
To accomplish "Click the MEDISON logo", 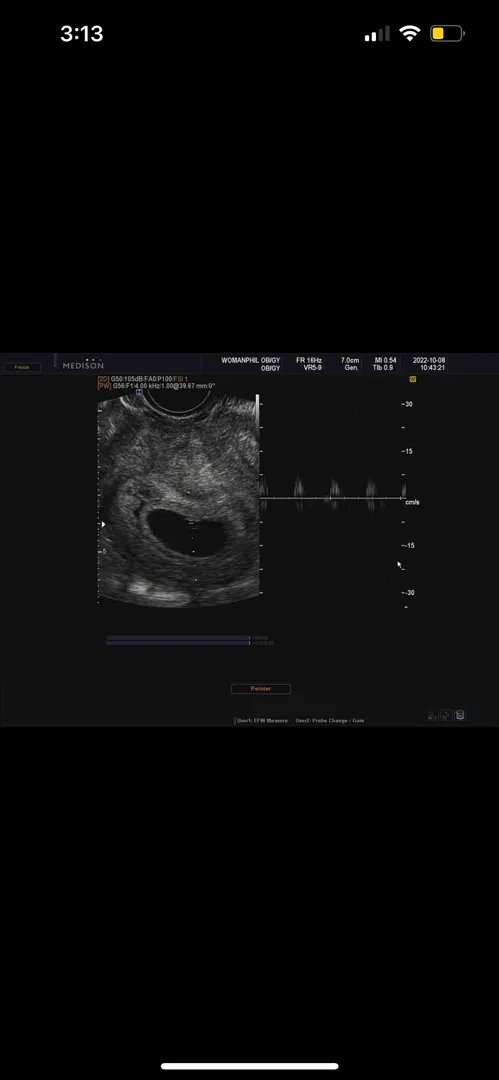I will 83,364.
